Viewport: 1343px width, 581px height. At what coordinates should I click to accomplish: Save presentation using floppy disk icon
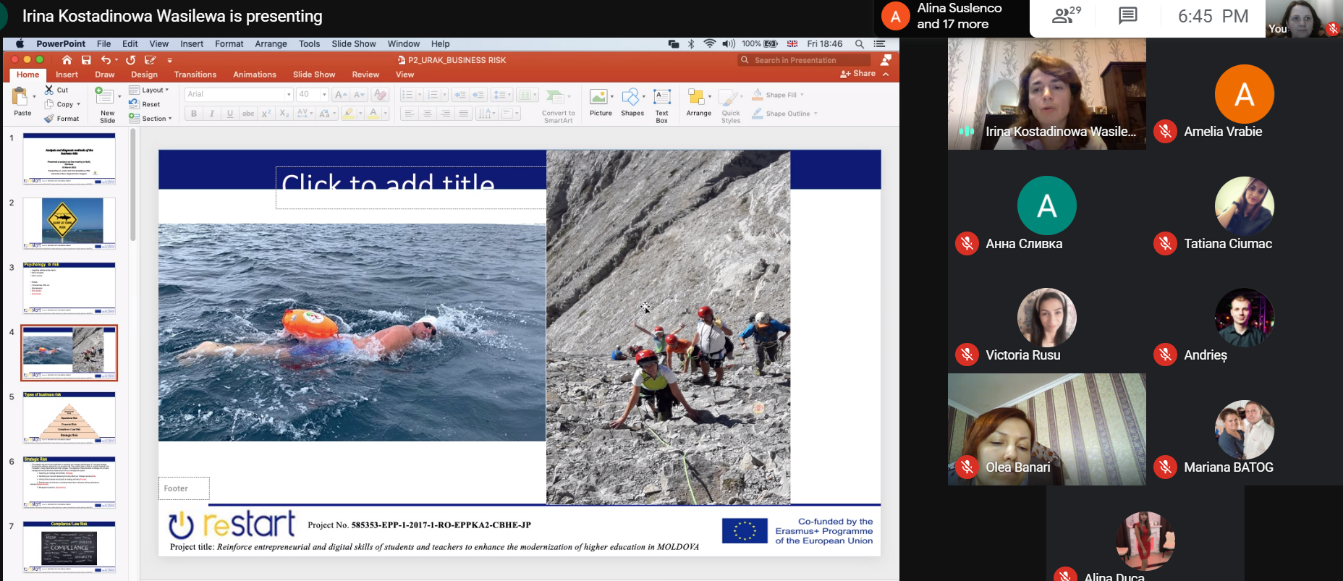(x=84, y=60)
